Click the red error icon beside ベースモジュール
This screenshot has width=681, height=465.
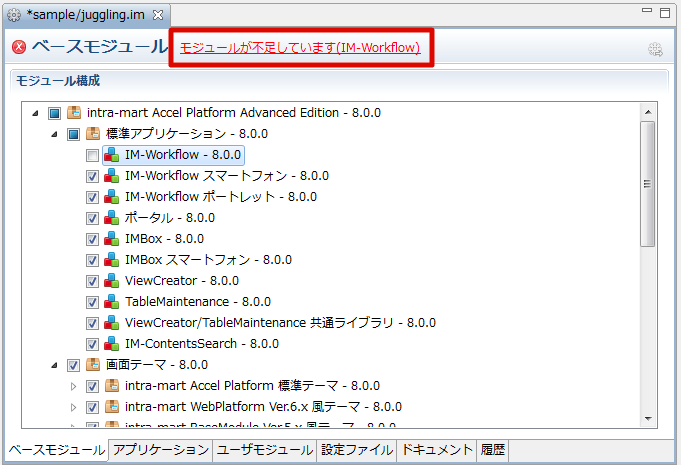pyautogui.click(x=19, y=47)
